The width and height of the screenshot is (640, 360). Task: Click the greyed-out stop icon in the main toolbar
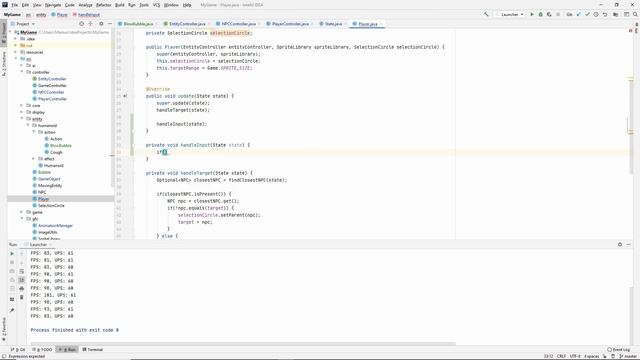tap(558, 14)
